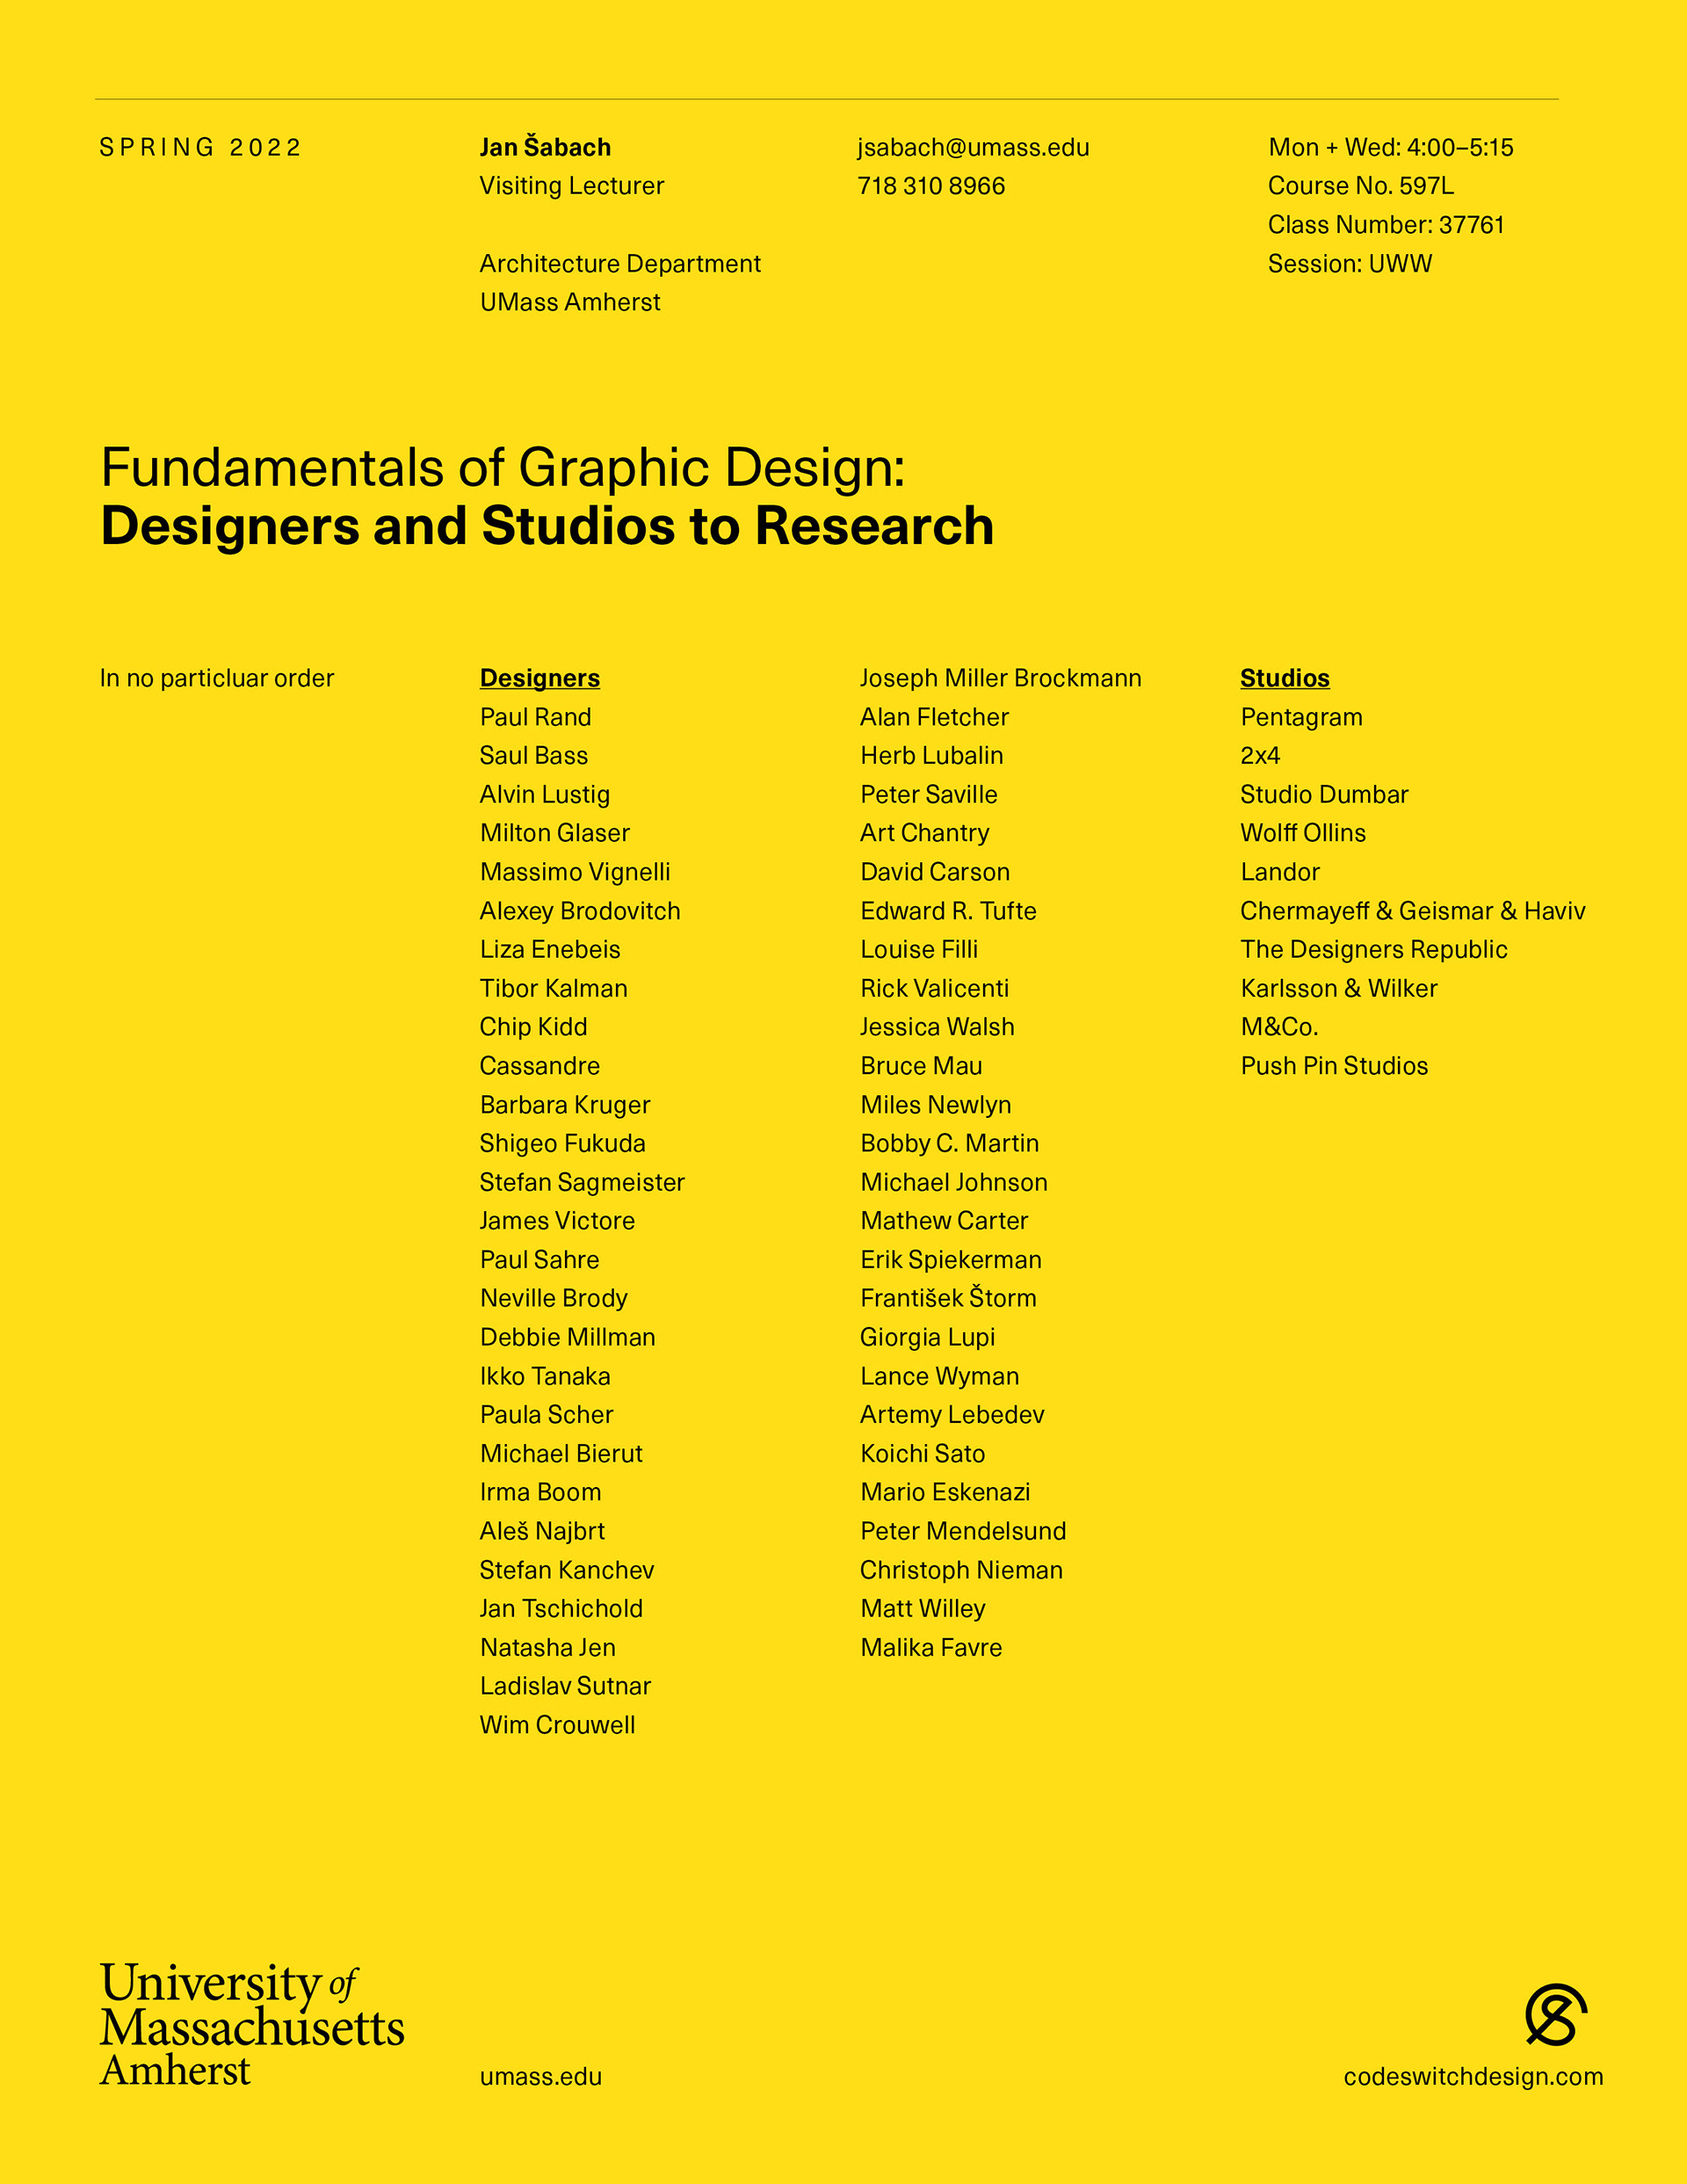Click the name Joseph Miller Brockmann

[x=1001, y=678]
